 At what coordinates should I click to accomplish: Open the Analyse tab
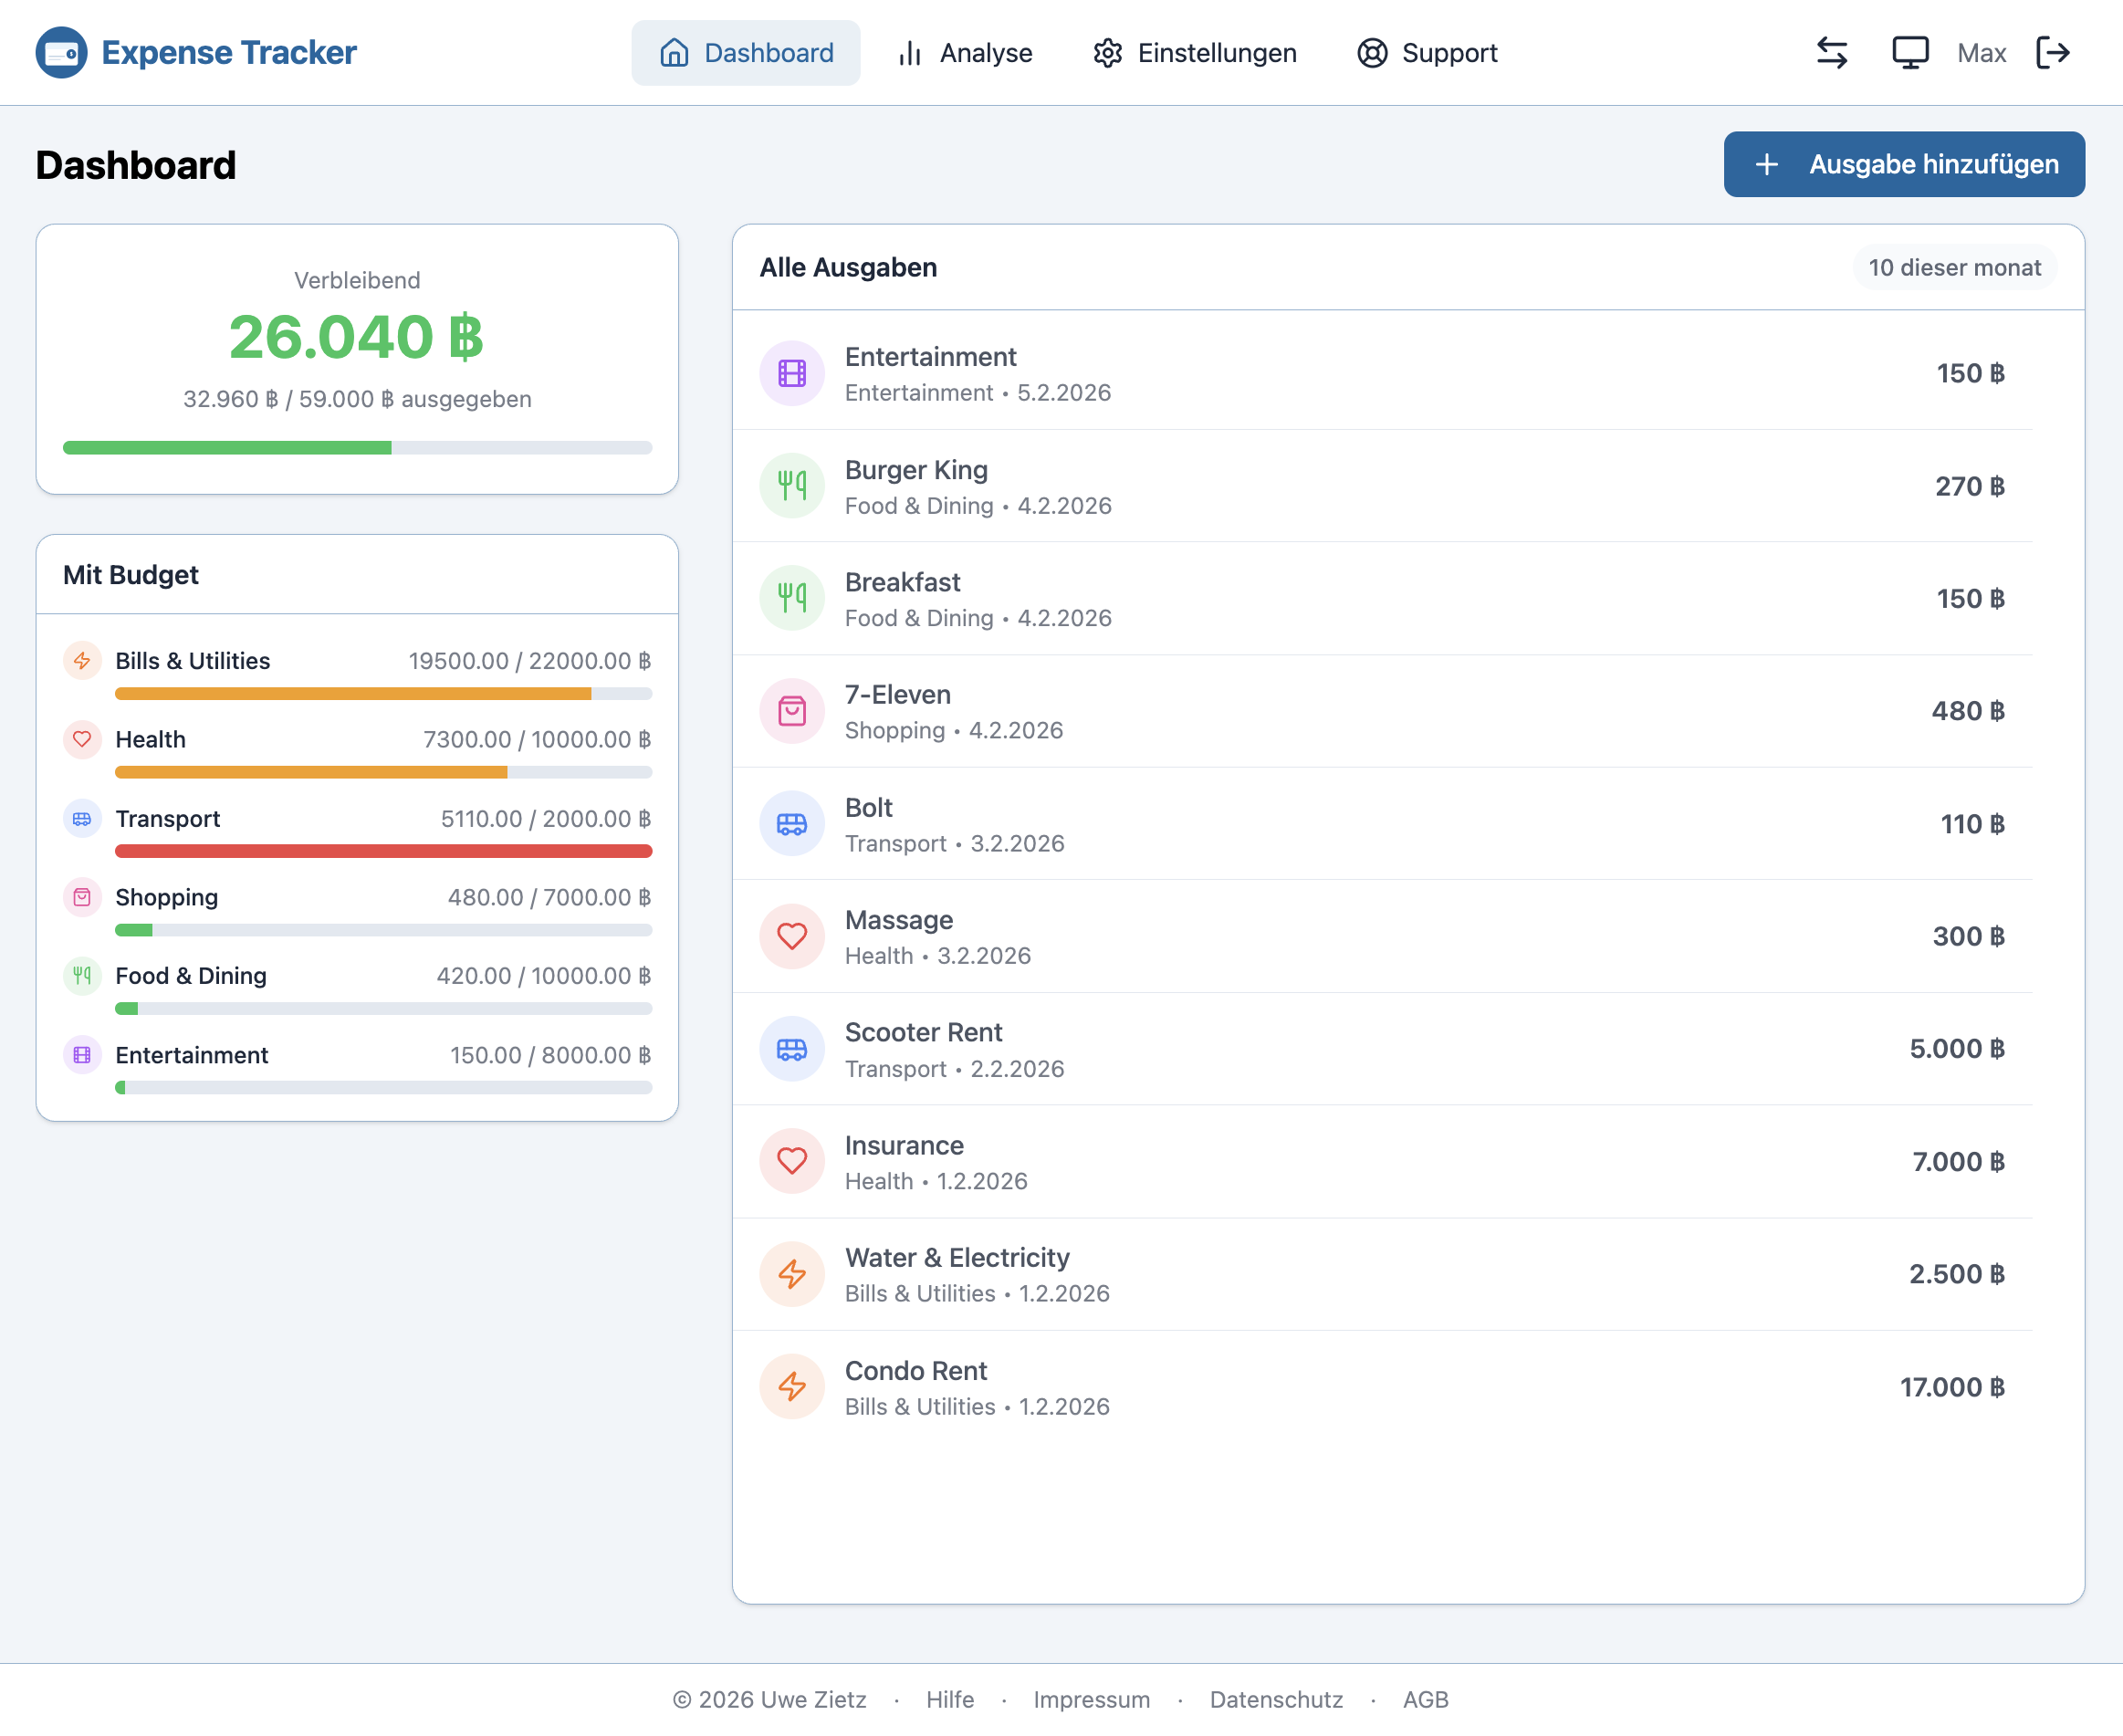pyautogui.click(x=965, y=52)
